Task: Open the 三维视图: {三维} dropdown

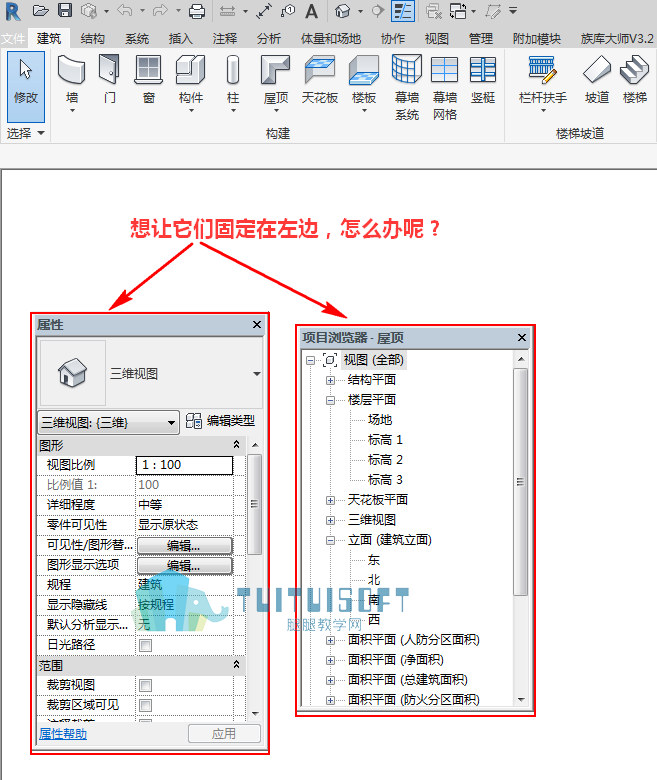Action: pos(108,423)
